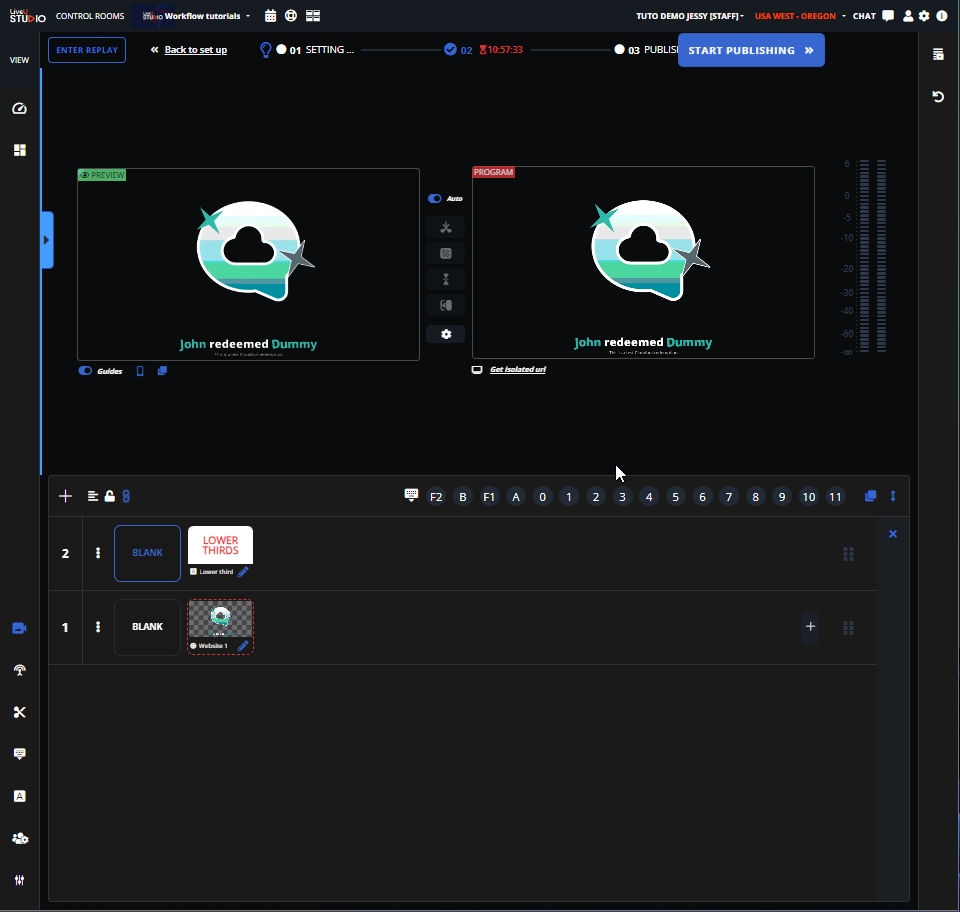
Task: Select the fourth transition icon above the gear
Action: [446, 305]
